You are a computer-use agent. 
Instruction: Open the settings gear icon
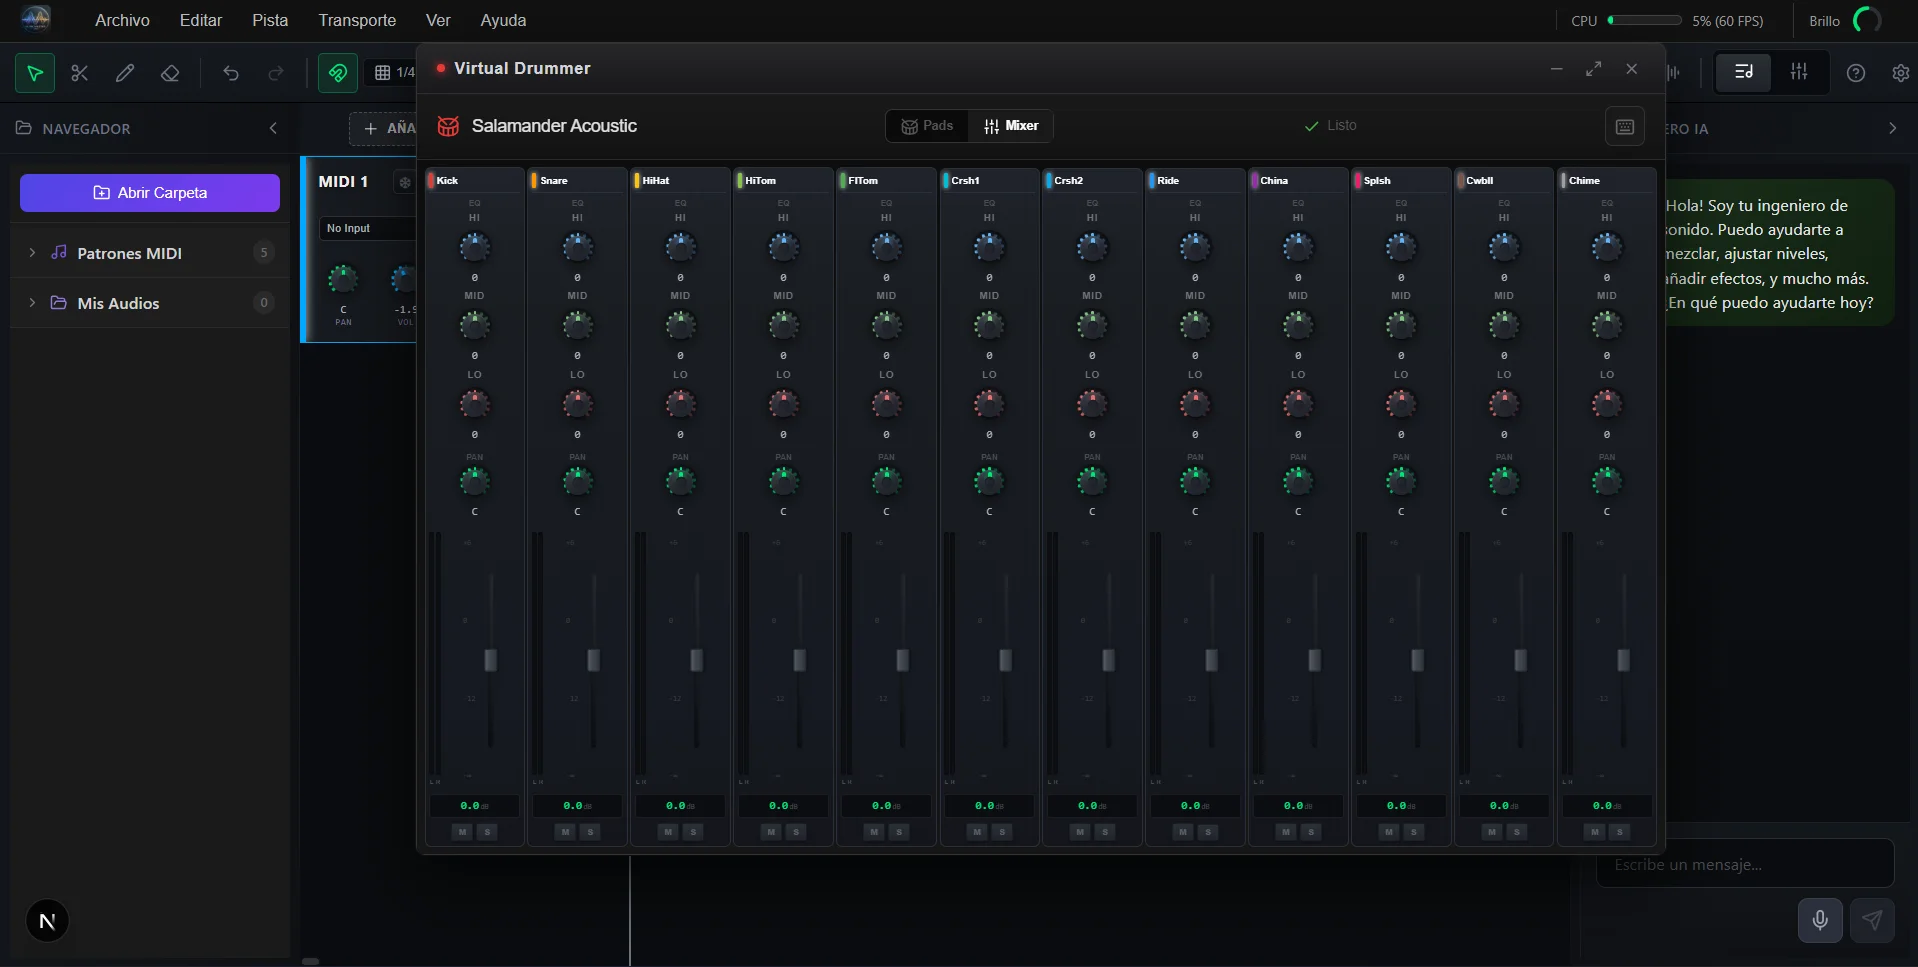click(1900, 73)
